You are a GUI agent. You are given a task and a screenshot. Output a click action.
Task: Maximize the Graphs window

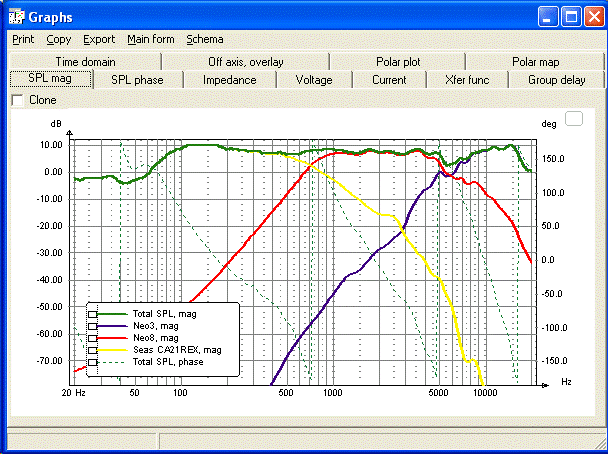click(571, 17)
